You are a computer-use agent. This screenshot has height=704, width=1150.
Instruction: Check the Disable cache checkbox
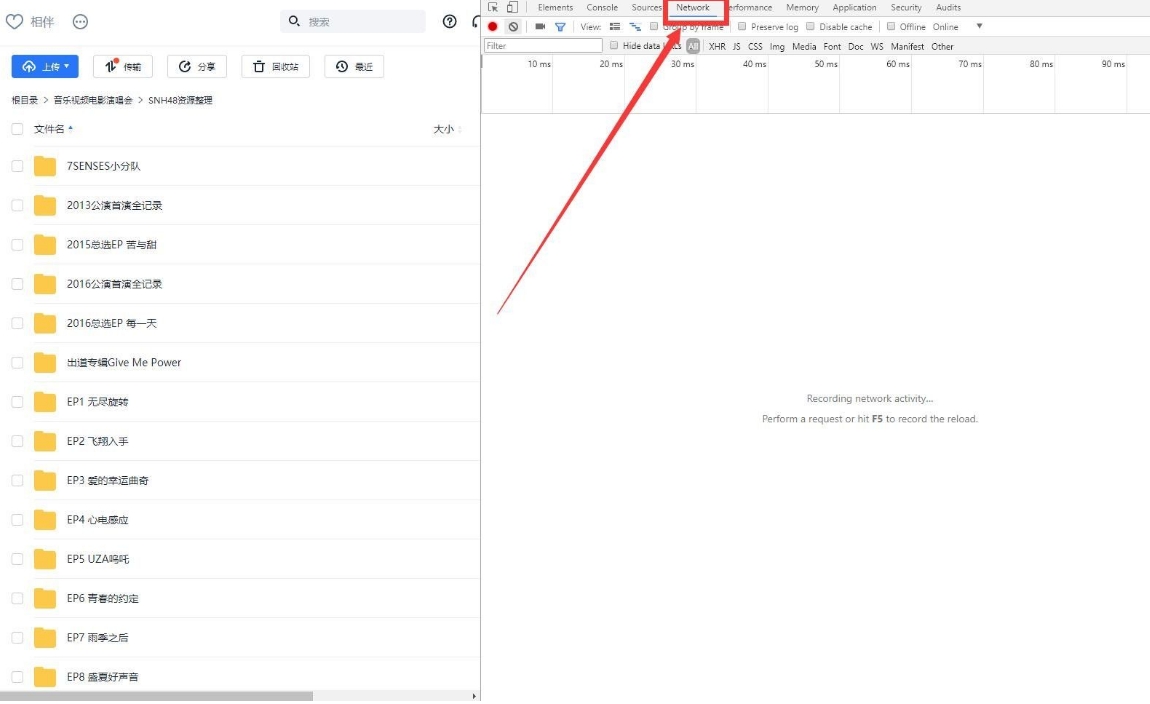coord(810,27)
